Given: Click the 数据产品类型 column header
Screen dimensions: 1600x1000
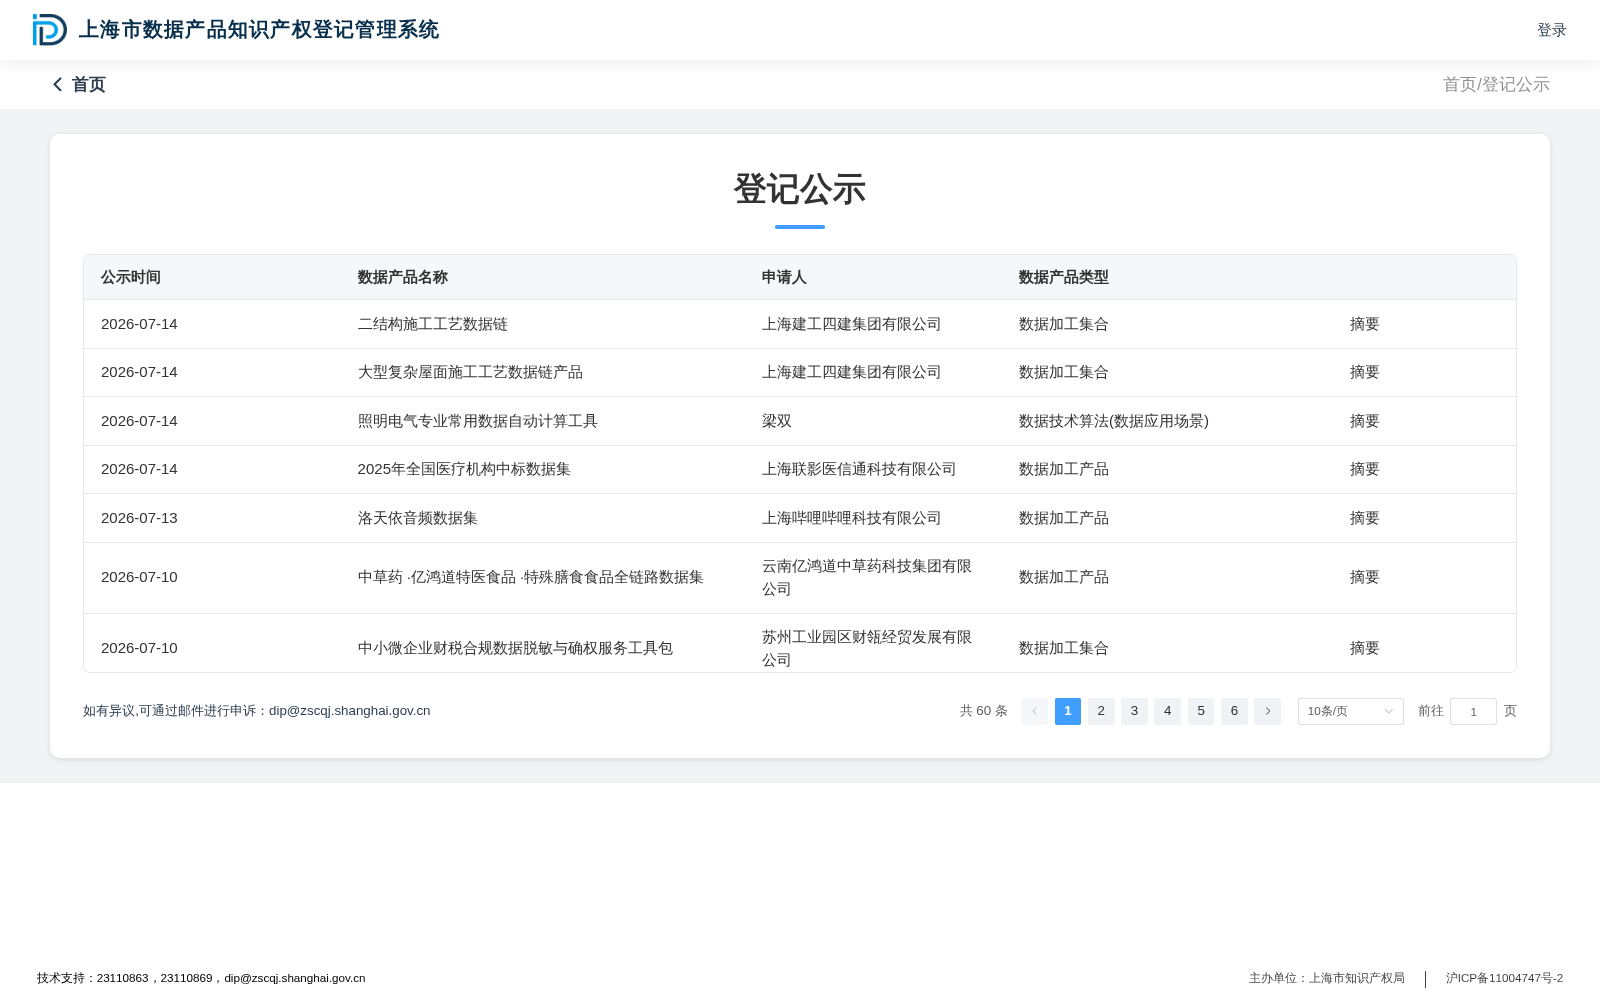Looking at the screenshot, I should pyautogui.click(x=1063, y=277).
